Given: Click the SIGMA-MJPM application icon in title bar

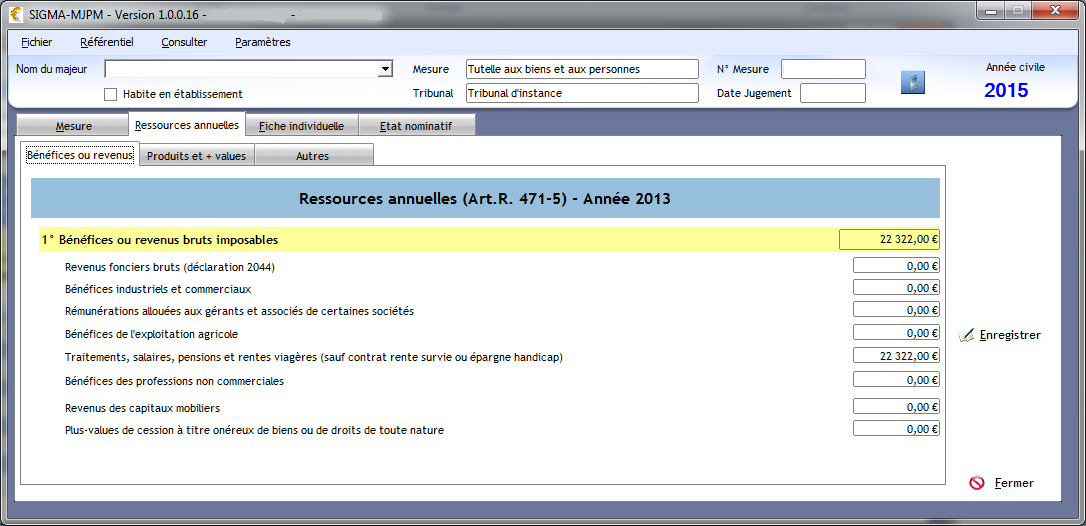Looking at the screenshot, I should 15,15.
